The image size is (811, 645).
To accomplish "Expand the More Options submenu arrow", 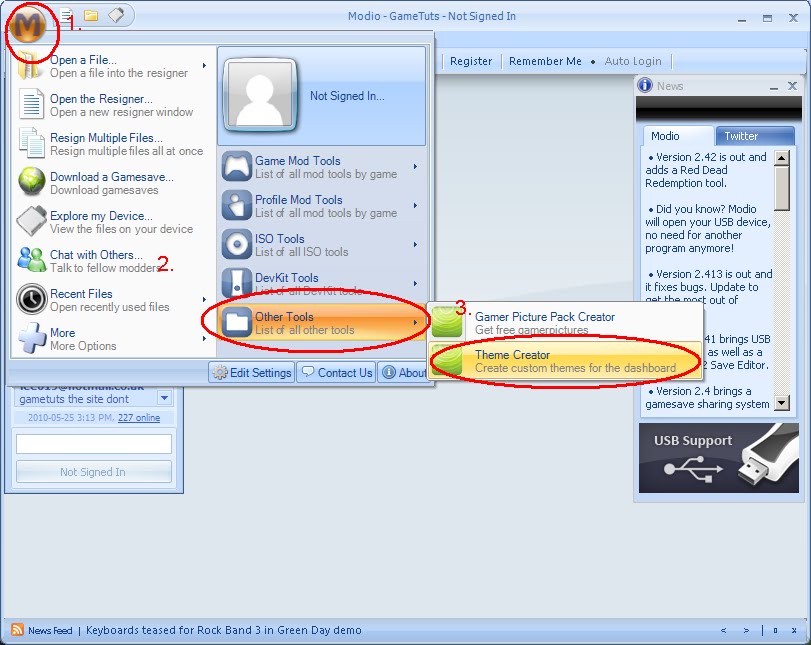I will (205, 339).
